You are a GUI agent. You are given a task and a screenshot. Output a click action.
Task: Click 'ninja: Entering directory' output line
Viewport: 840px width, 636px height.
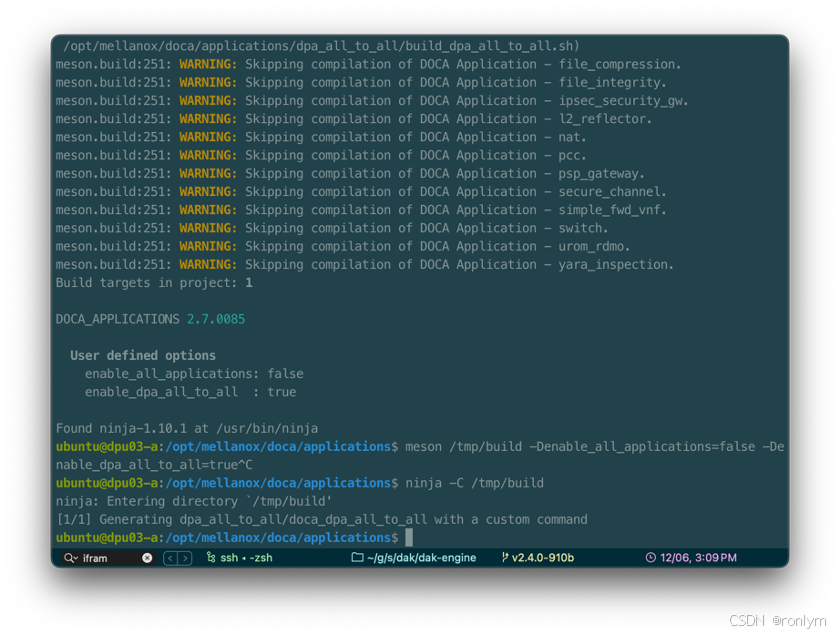(x=194, y=501)
